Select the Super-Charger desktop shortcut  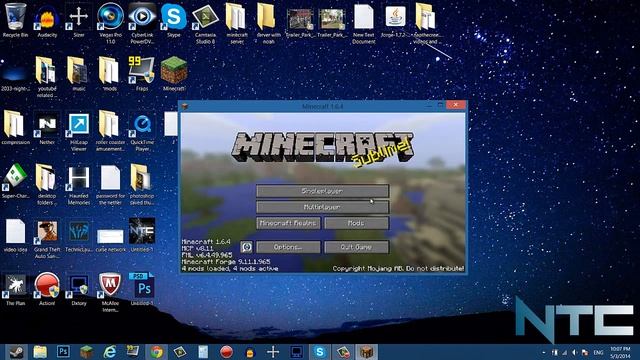coord(16,181)
